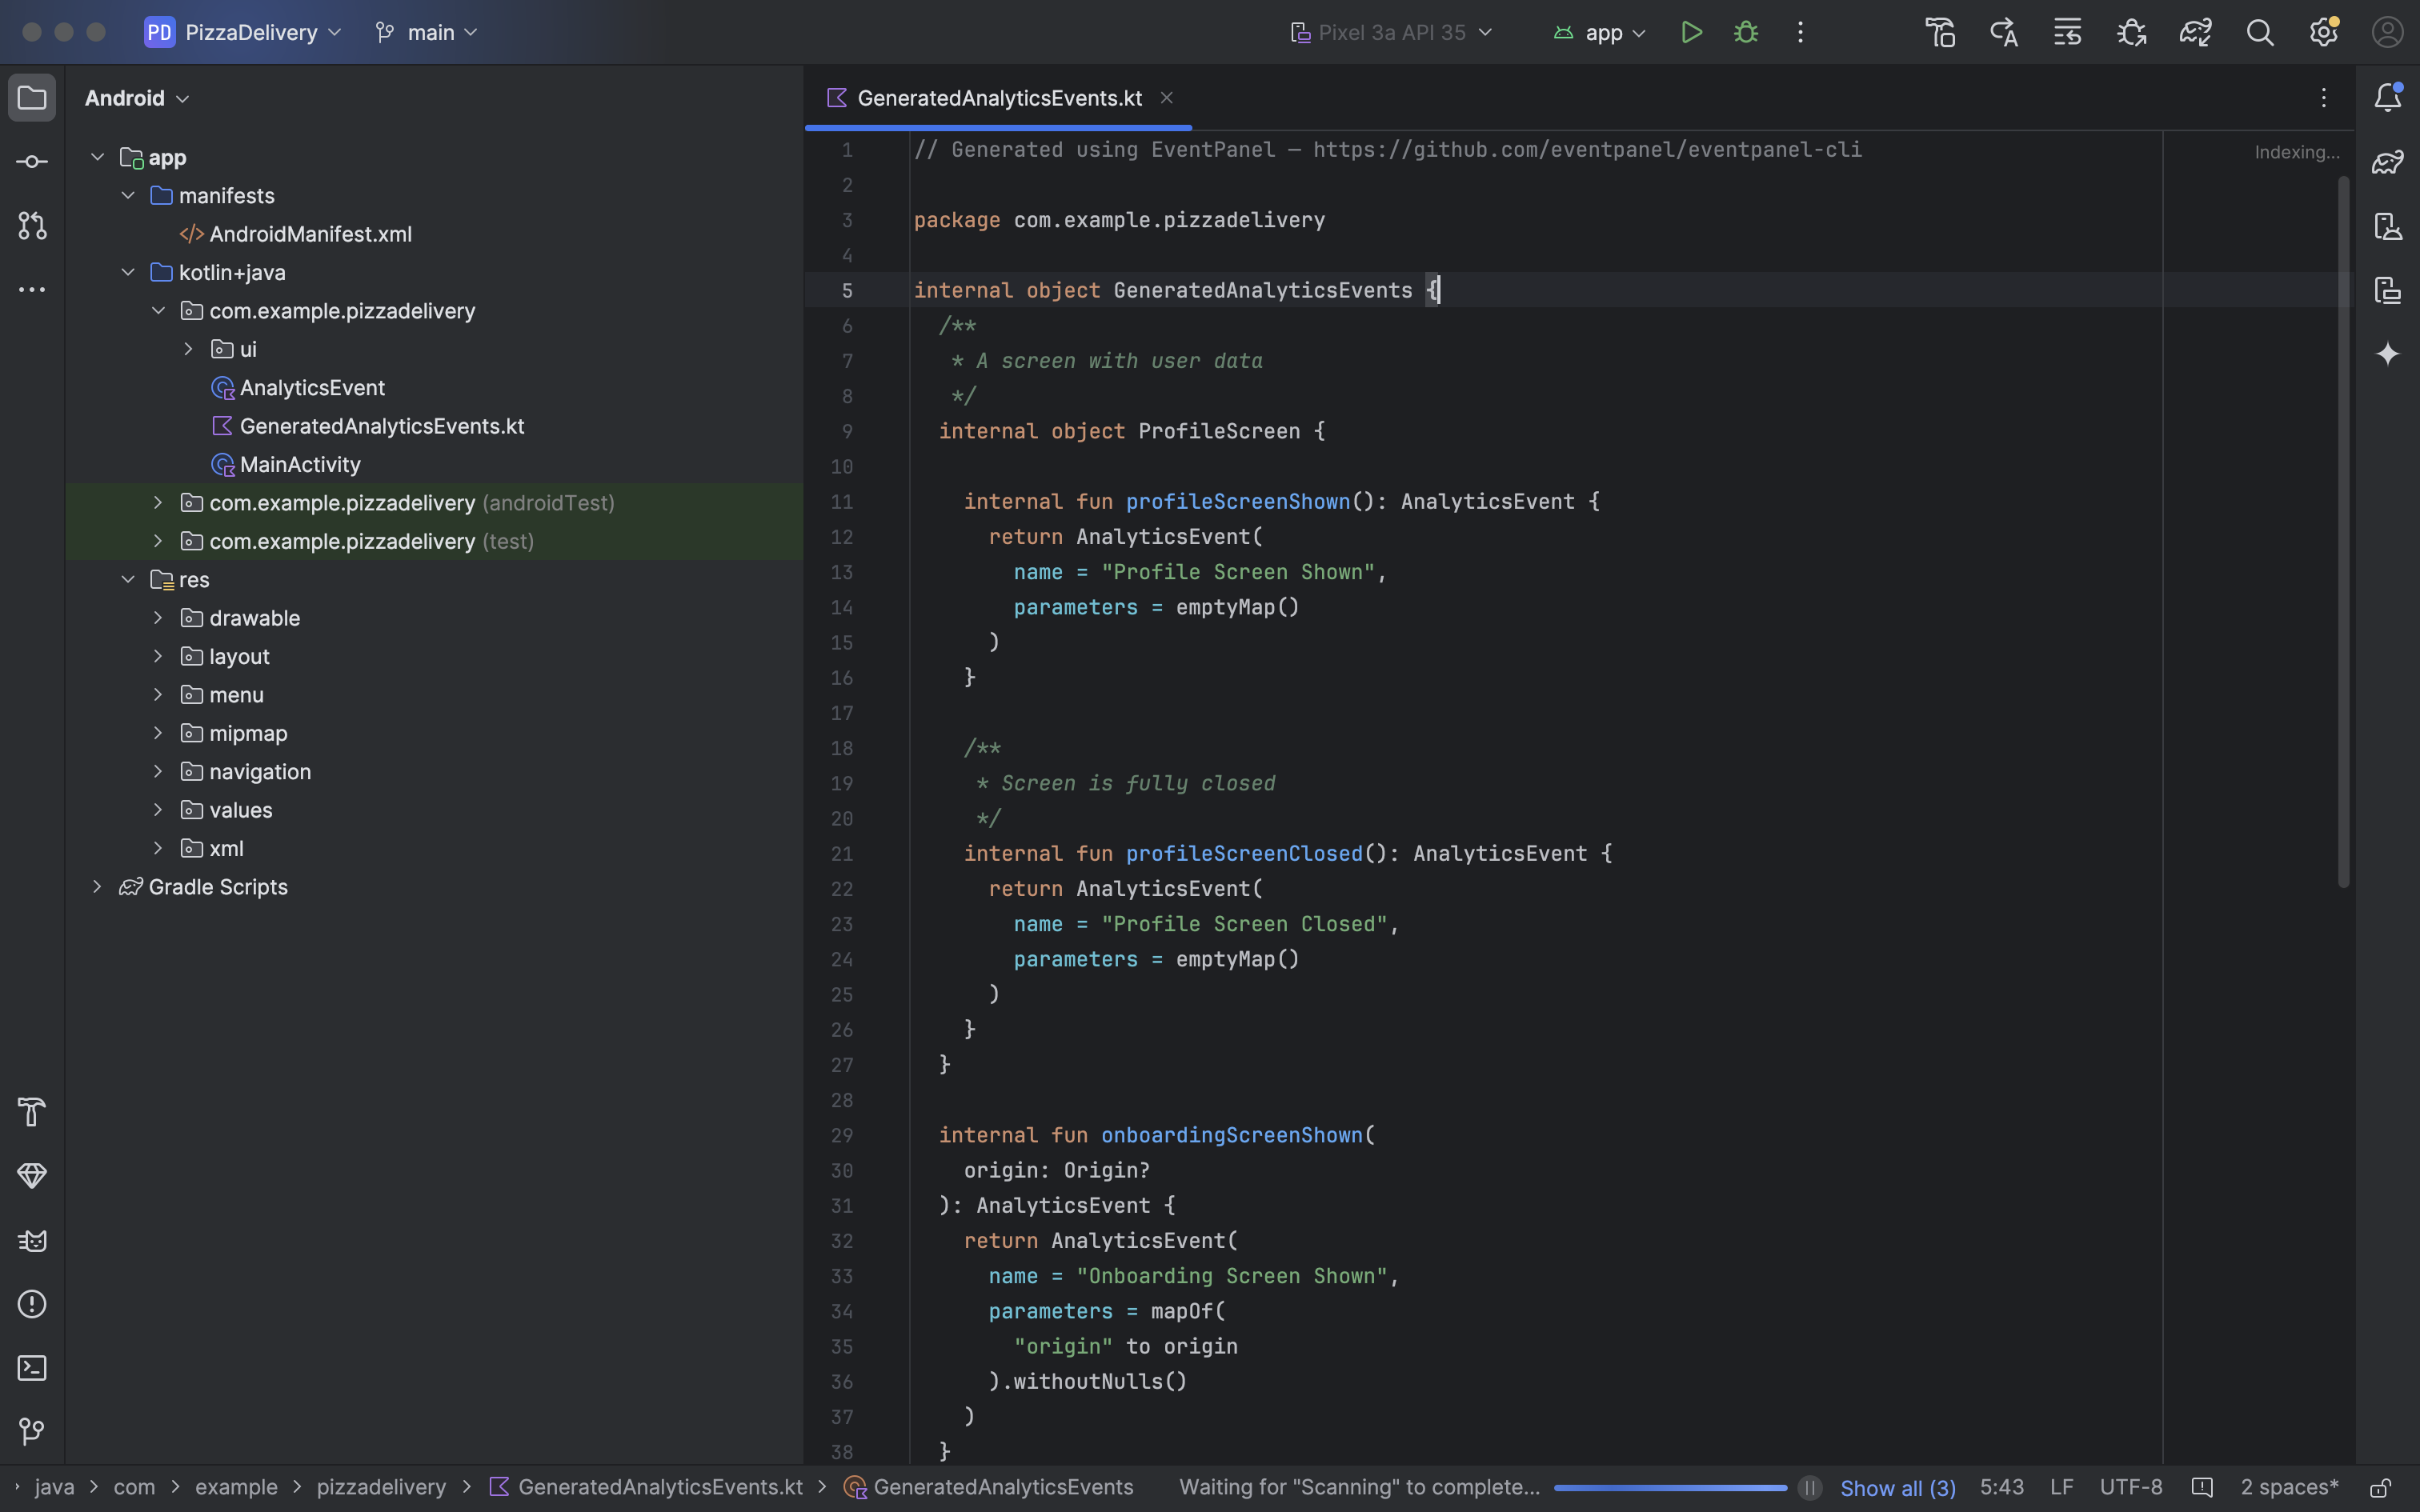Switch Android project view dropdown
Screen dimensions: 2420x1512
[137, 98]
